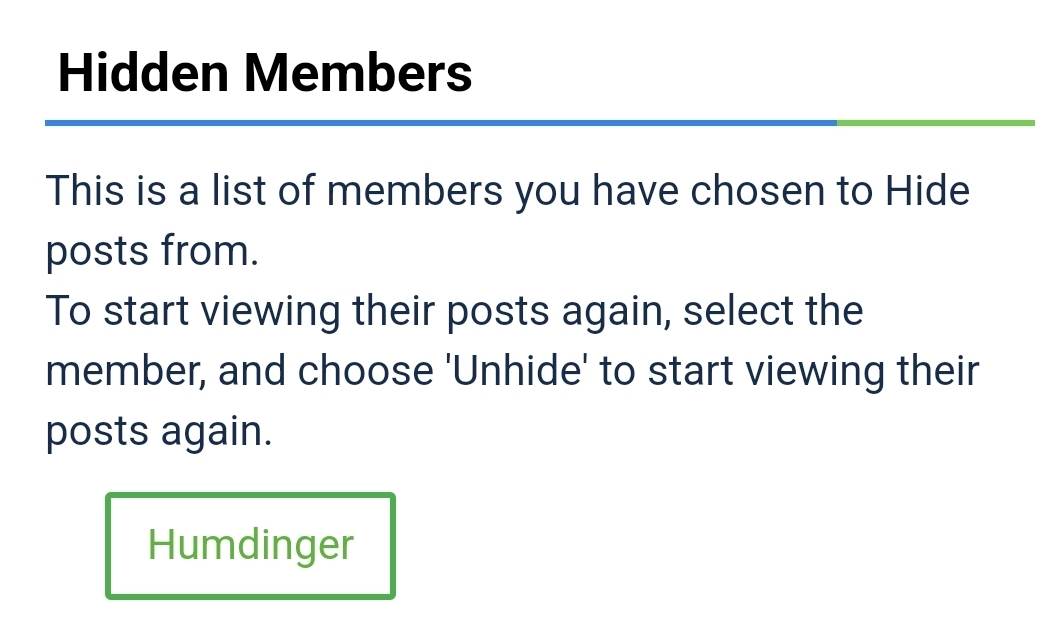The height and width of the screenshot is (628, 1045).
Task: Click the Humdinger member button
Action: click(x=250, y=546)
